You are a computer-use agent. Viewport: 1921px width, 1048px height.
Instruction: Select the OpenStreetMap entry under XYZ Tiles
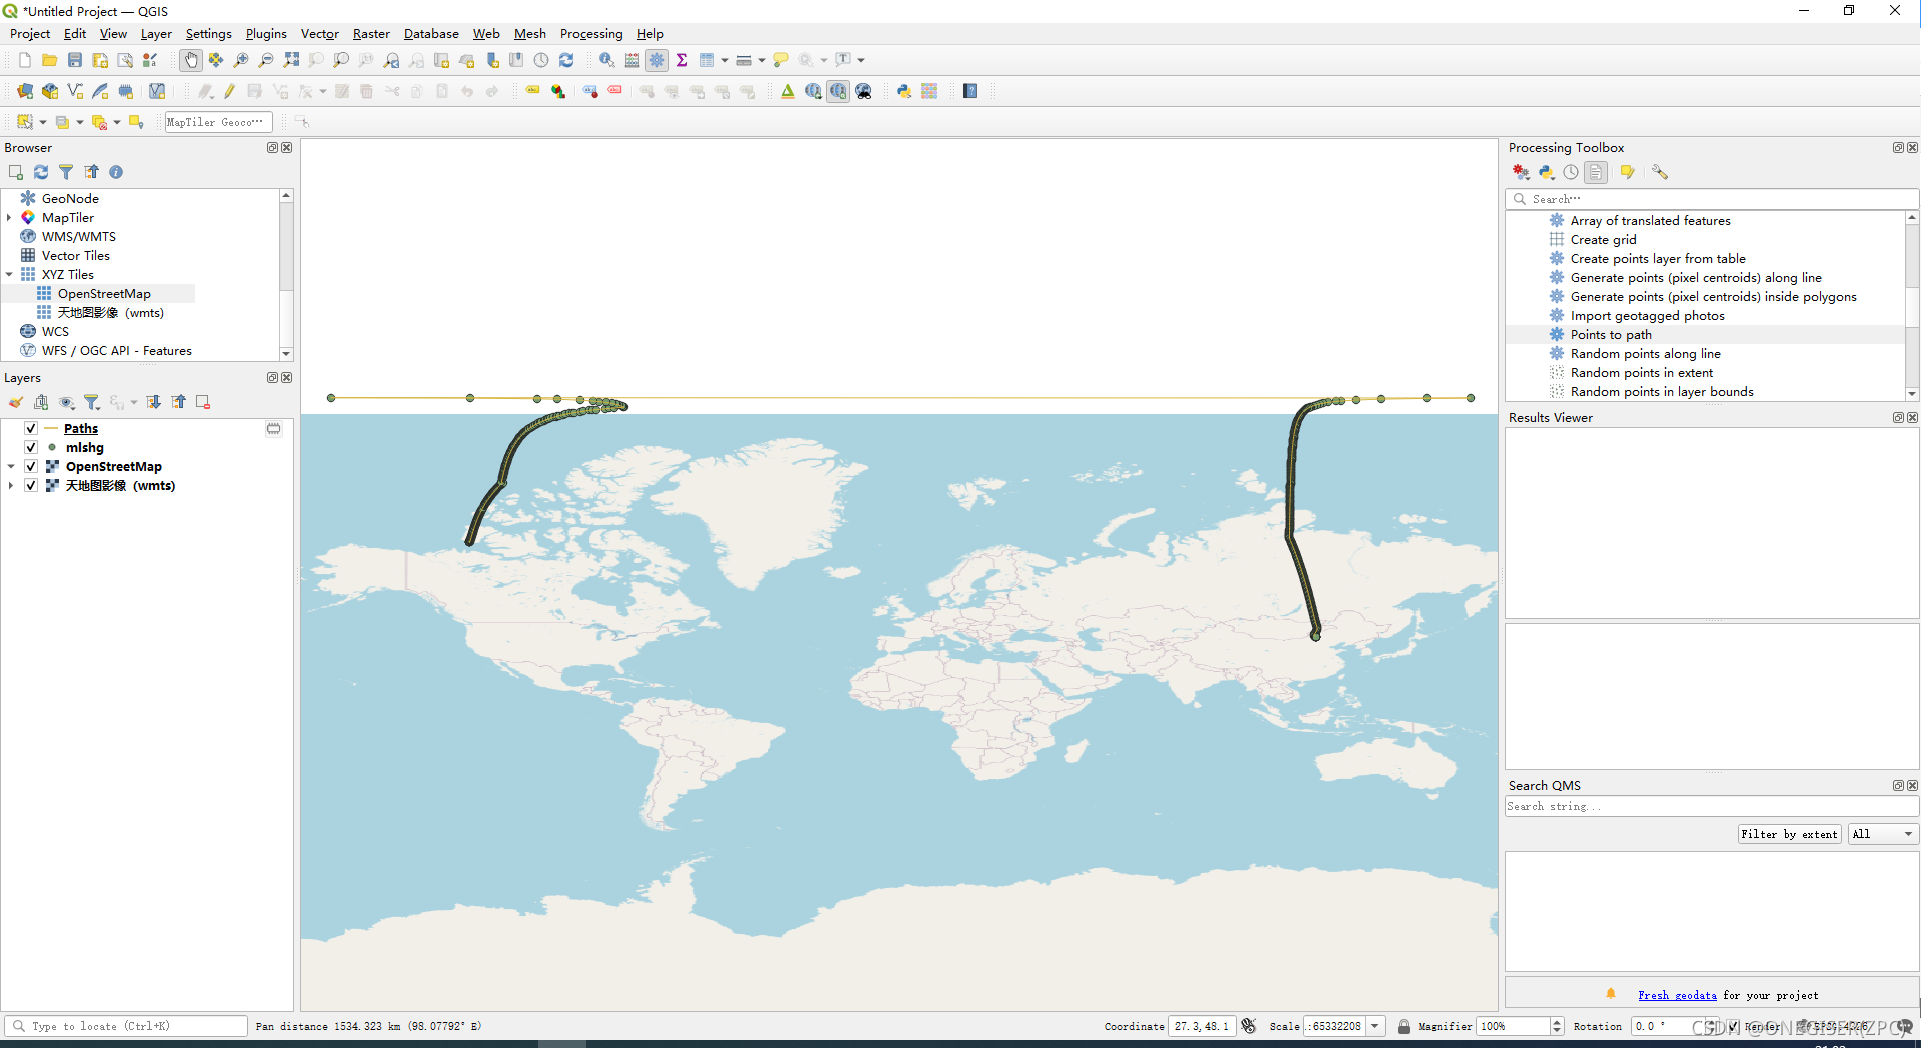tap(104, 293)
